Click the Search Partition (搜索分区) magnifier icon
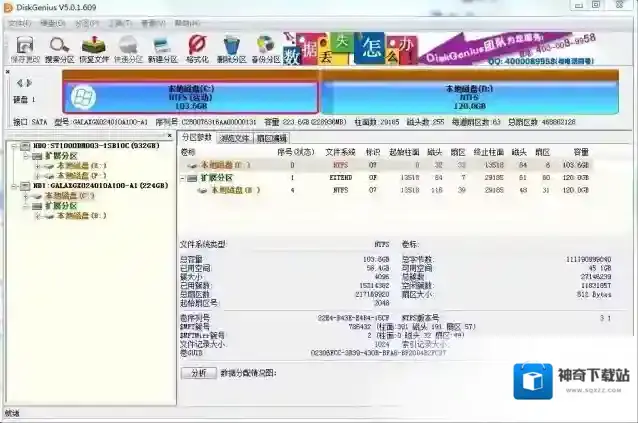Viewport: 638px width, 423px height. pos(59,48)
